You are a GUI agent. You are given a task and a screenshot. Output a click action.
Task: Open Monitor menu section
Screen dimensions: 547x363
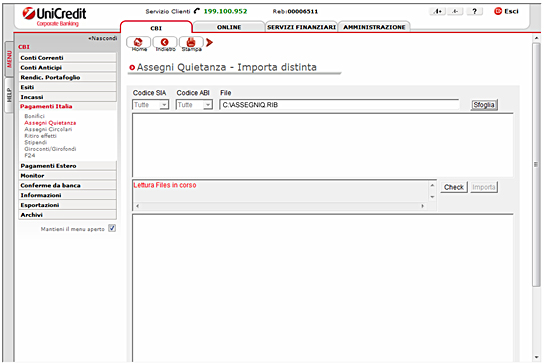(67, 175)
